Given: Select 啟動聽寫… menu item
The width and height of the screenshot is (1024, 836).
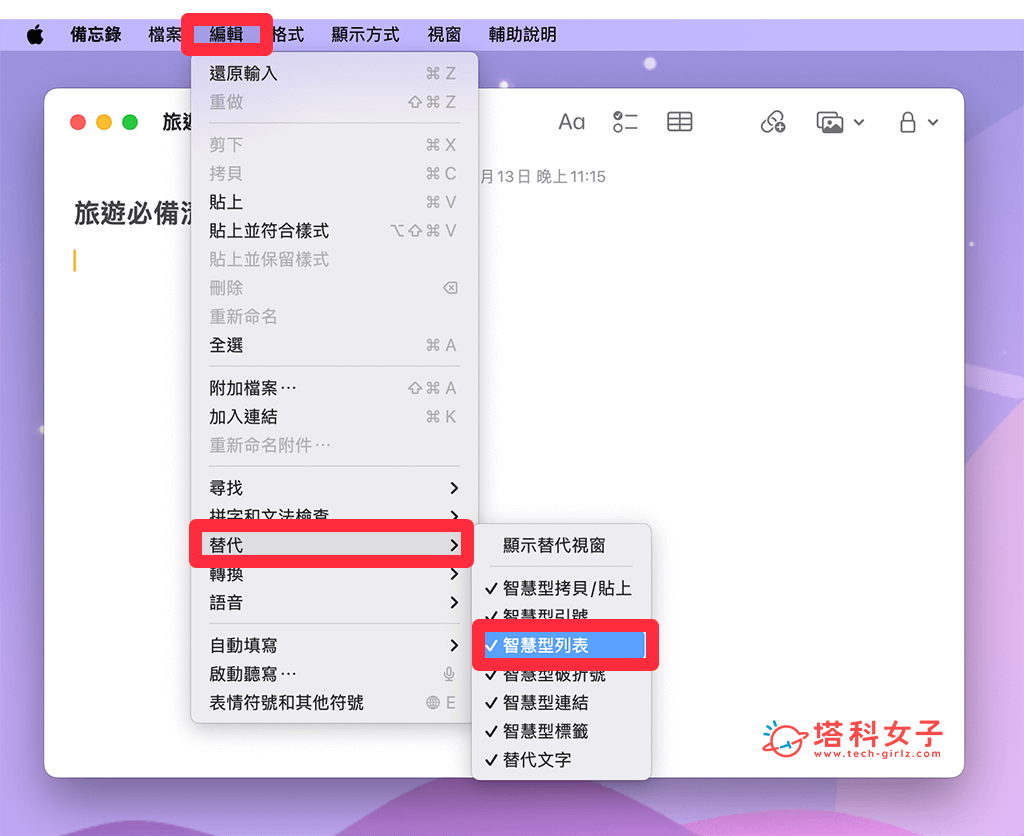Looking at the screenshot, I should tap(334, 673).
